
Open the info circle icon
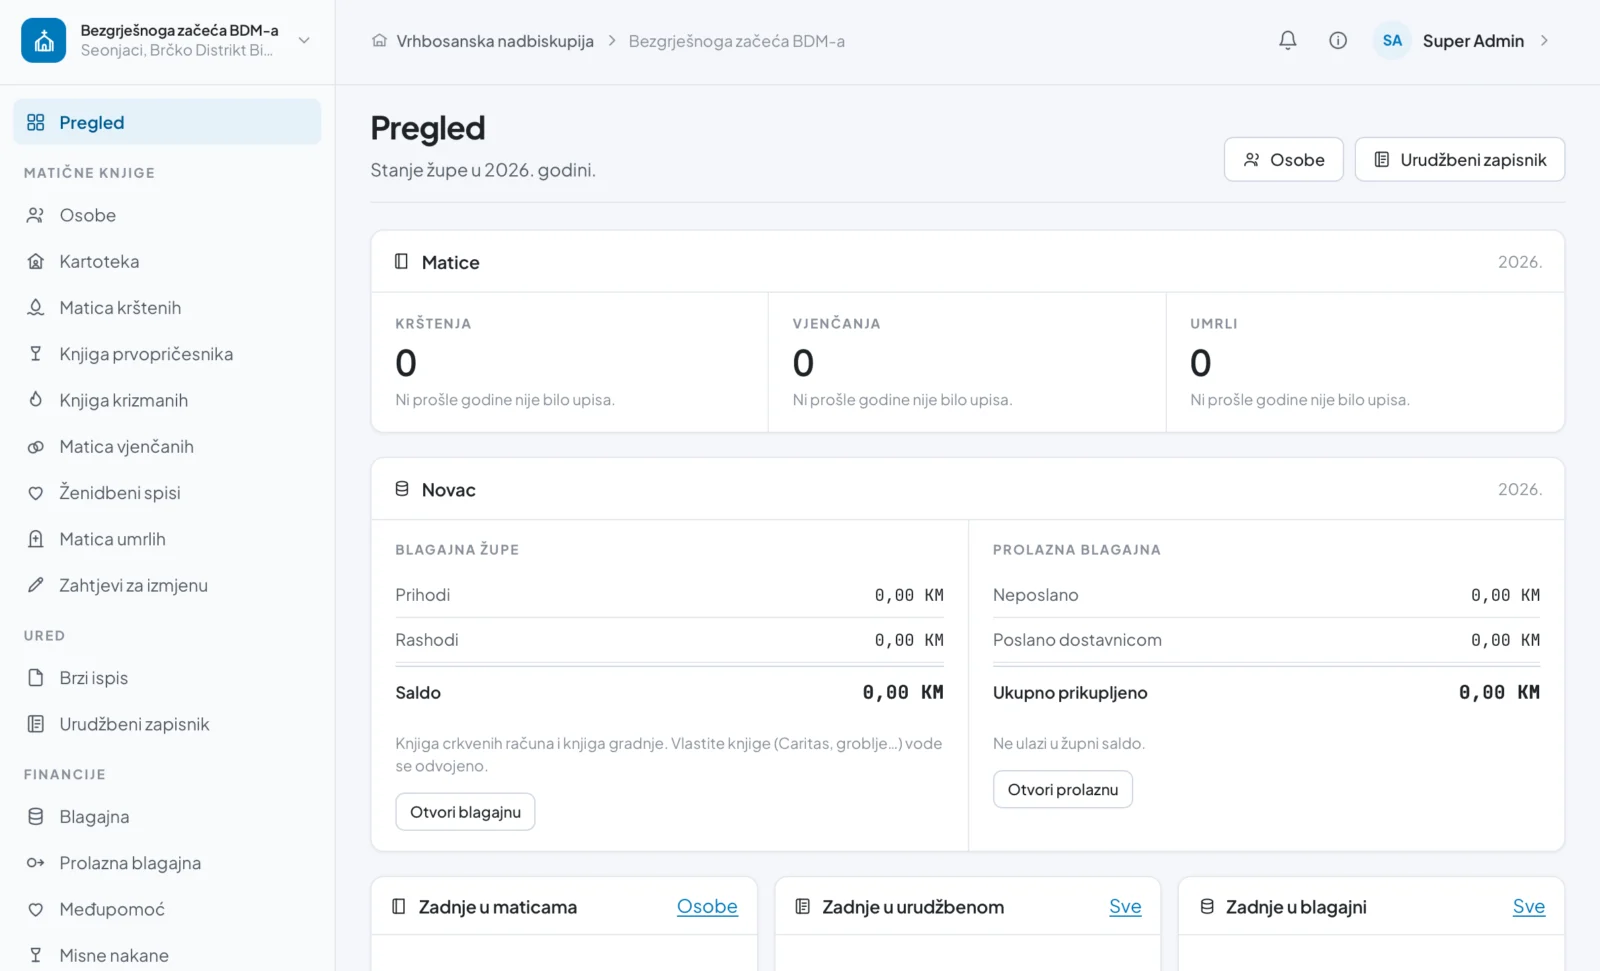pyautogui.click(x=1338, y=41)
